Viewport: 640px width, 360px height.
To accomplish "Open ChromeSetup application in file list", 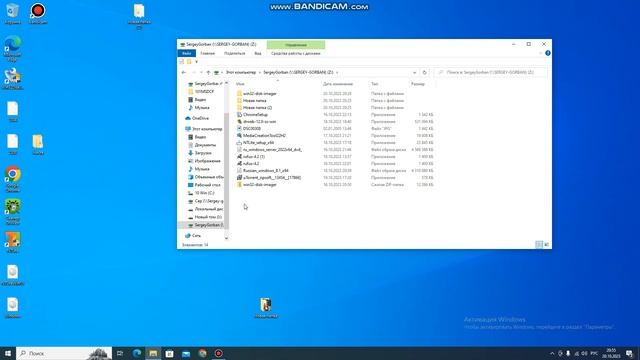I will (256, 115).
